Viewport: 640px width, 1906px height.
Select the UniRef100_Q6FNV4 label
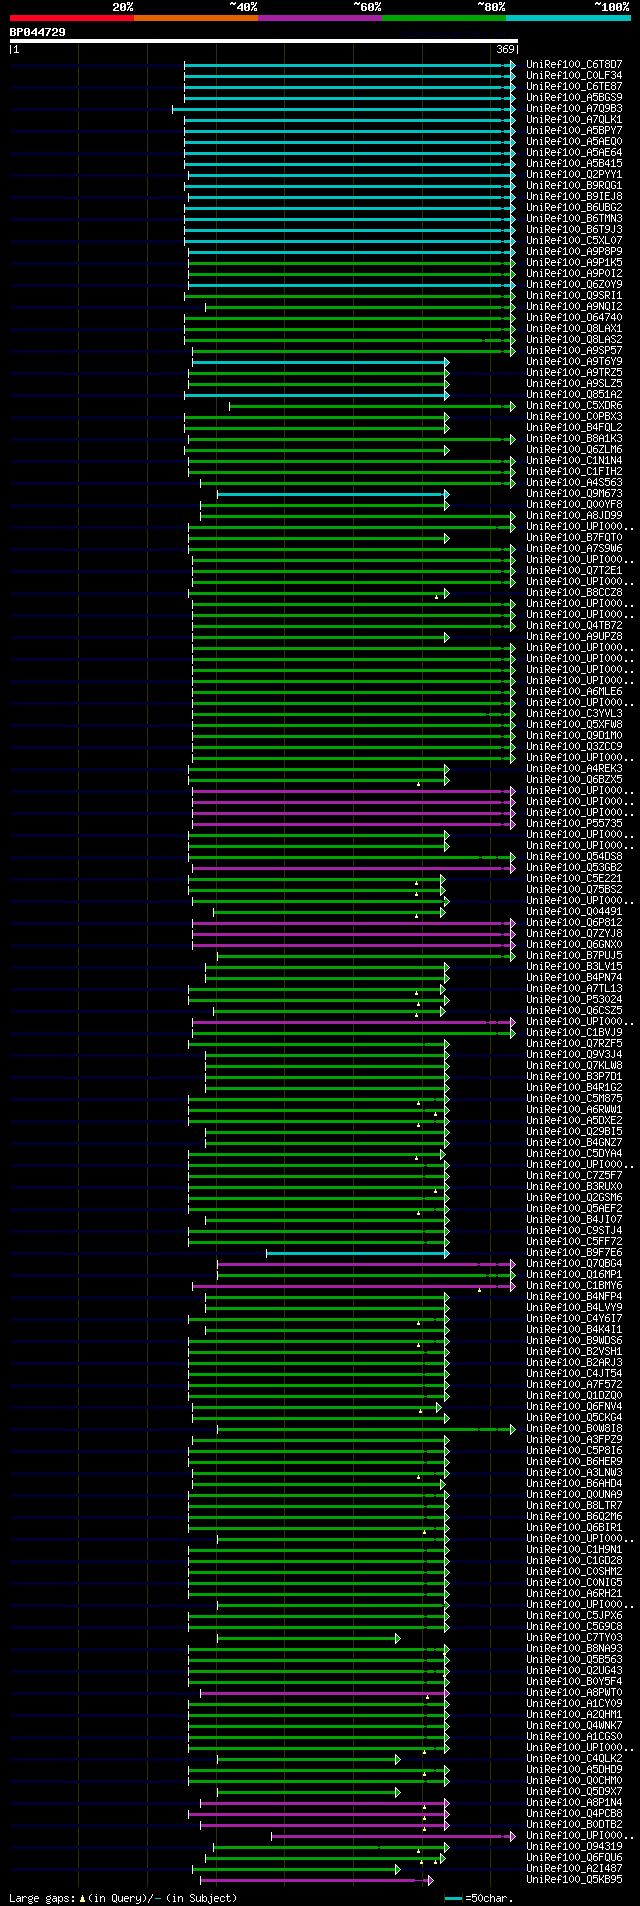click(x=574, y=1406)
